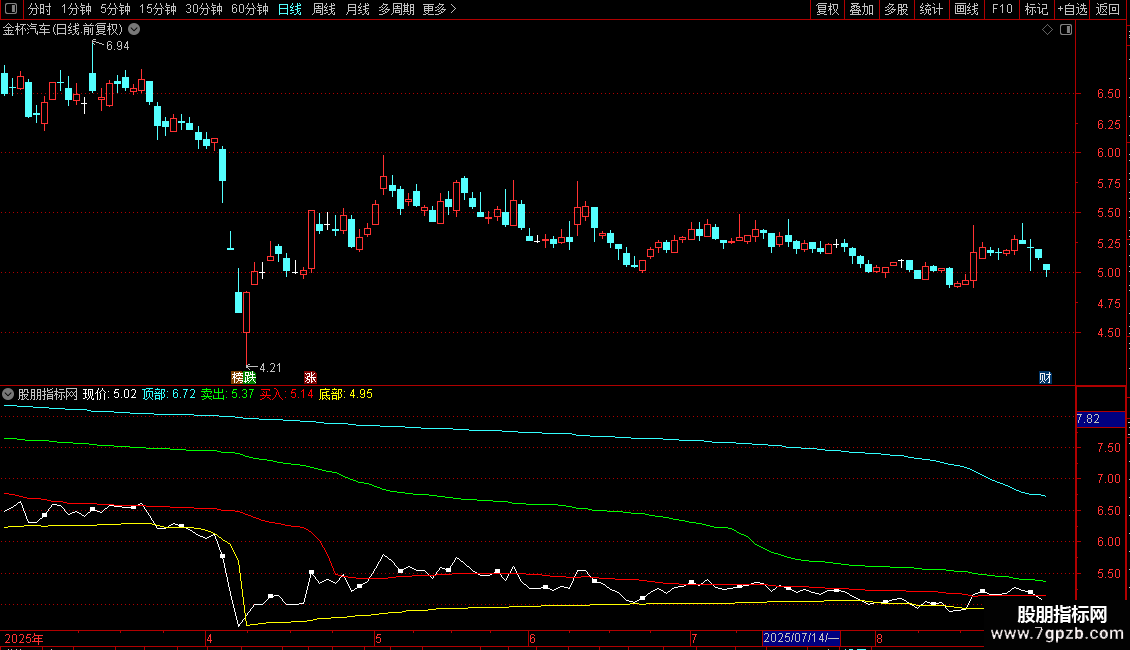This screenshot has width=1130, height=650.
Task: Switch to 月线 monthly chart
Action: [x=357, y=9]
